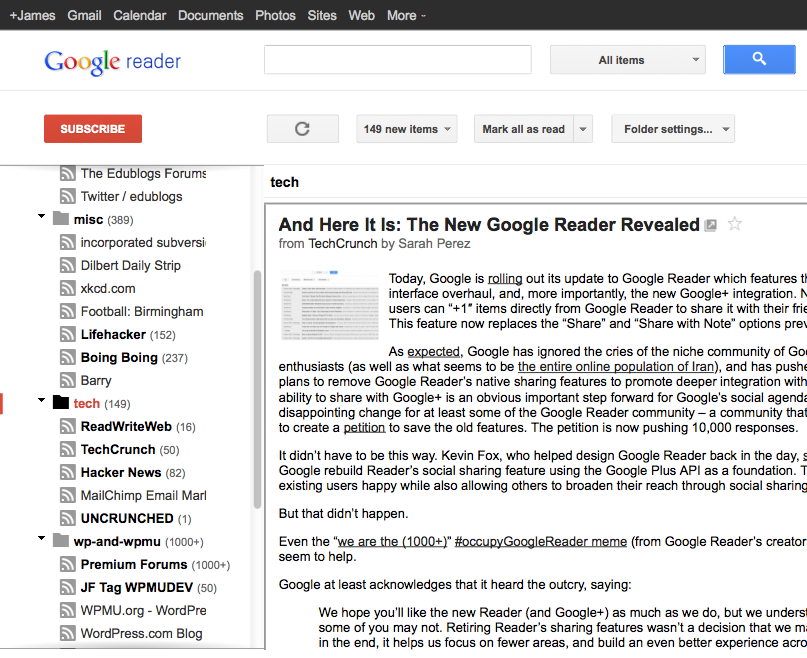The image size is (807, 658).
Task: Select the xkcd.com feed
Action: click(108, 288)
